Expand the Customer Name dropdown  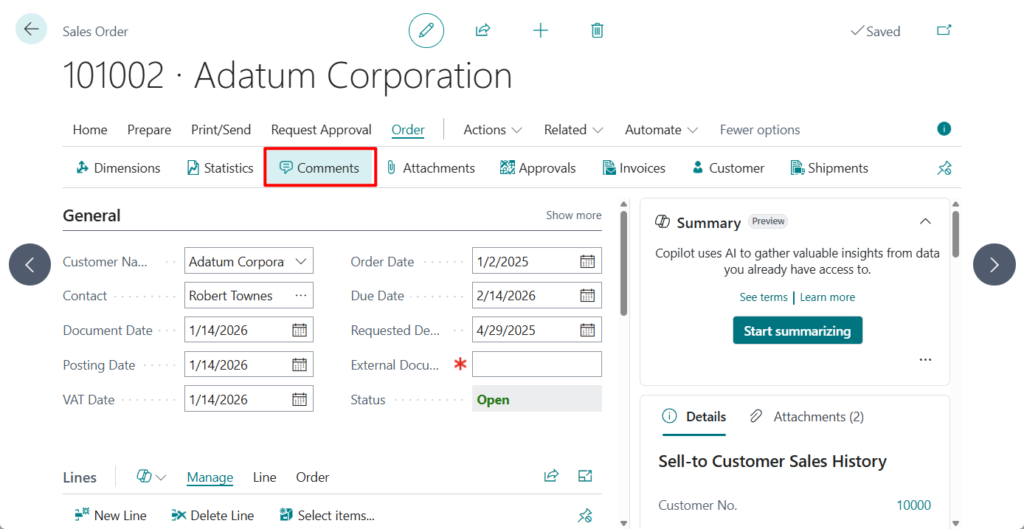(x=299, y=262)
